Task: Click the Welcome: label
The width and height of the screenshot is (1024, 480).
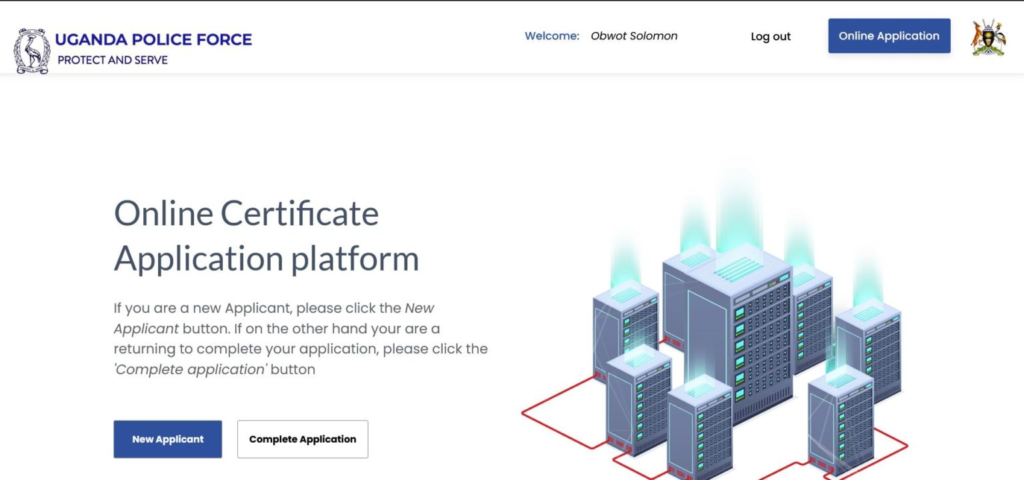Action: (552, 36)
